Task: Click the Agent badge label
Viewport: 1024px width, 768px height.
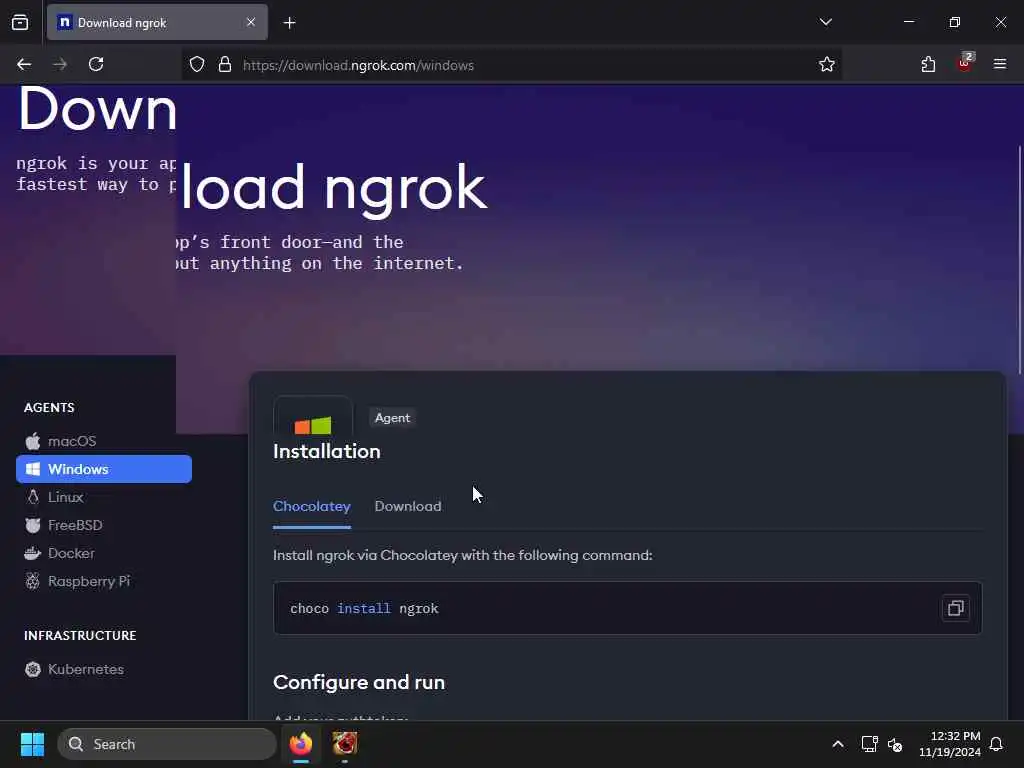Action: click(392, 418)
